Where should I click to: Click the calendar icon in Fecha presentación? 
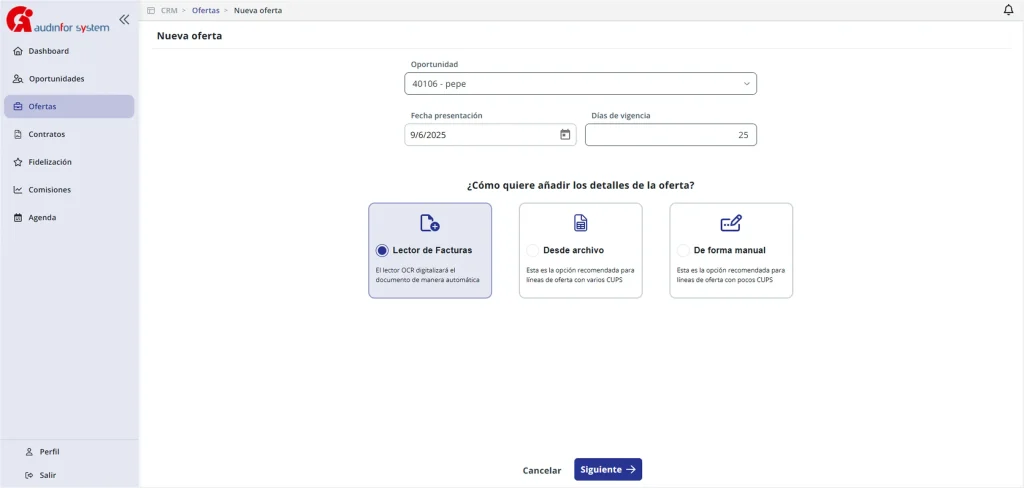[565, 134]
